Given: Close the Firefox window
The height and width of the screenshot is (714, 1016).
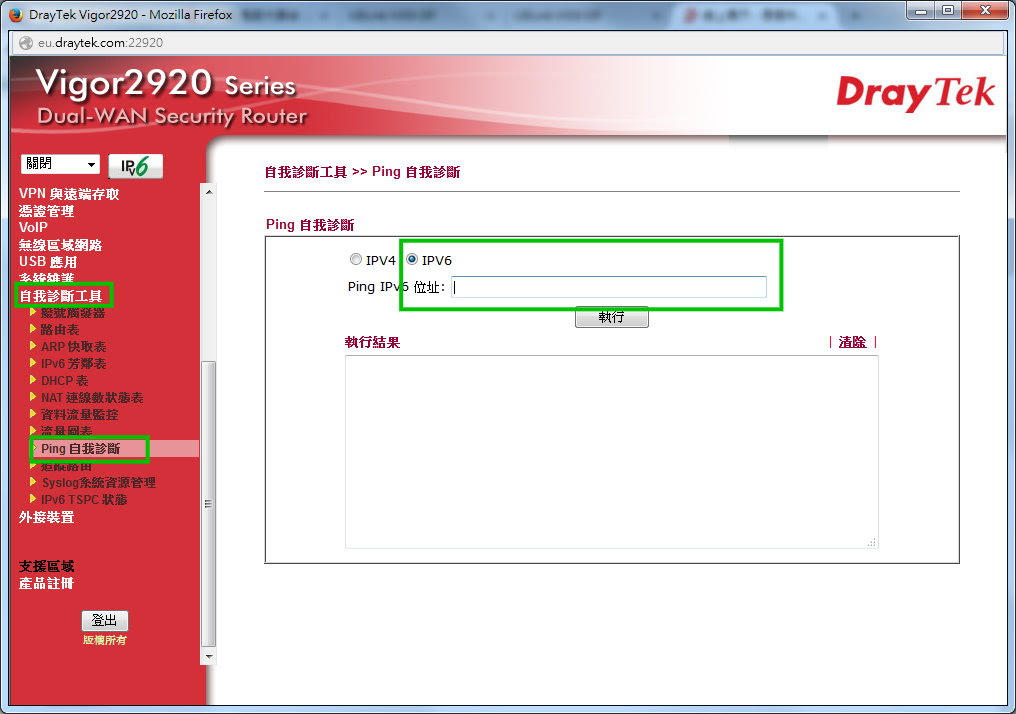Looking at the screenshot, I should pyautogui.click(x=986, y=10).
